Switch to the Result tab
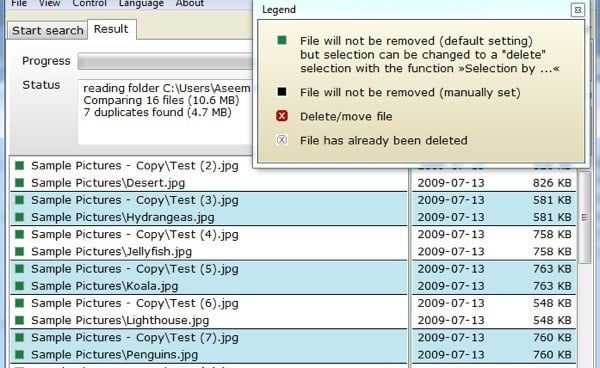Screen dimensions: 600x368 tap(111, 29)
